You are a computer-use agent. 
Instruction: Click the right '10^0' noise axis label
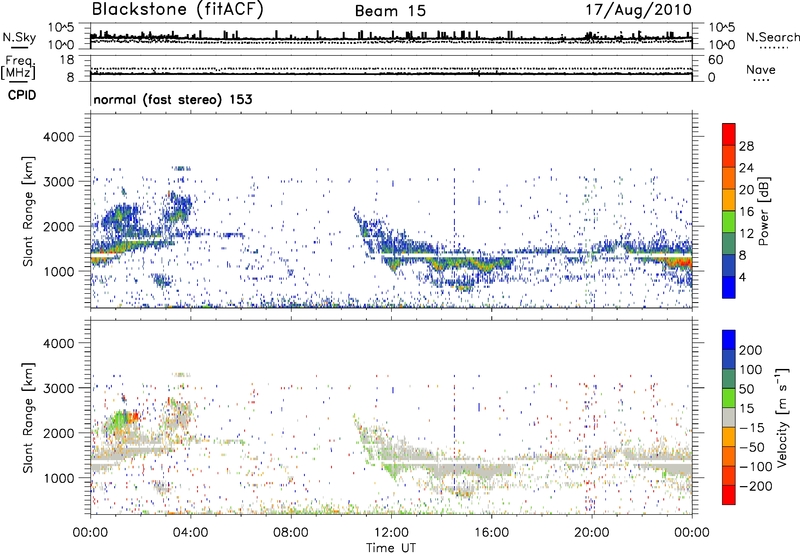click(x=721, y=45)
